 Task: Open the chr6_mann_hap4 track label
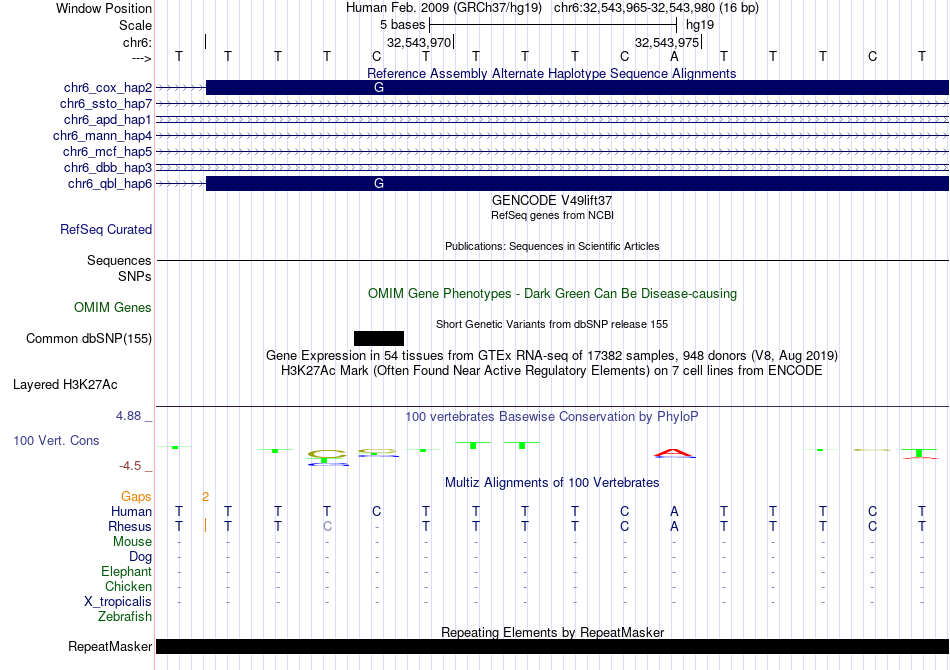(102, 136)
